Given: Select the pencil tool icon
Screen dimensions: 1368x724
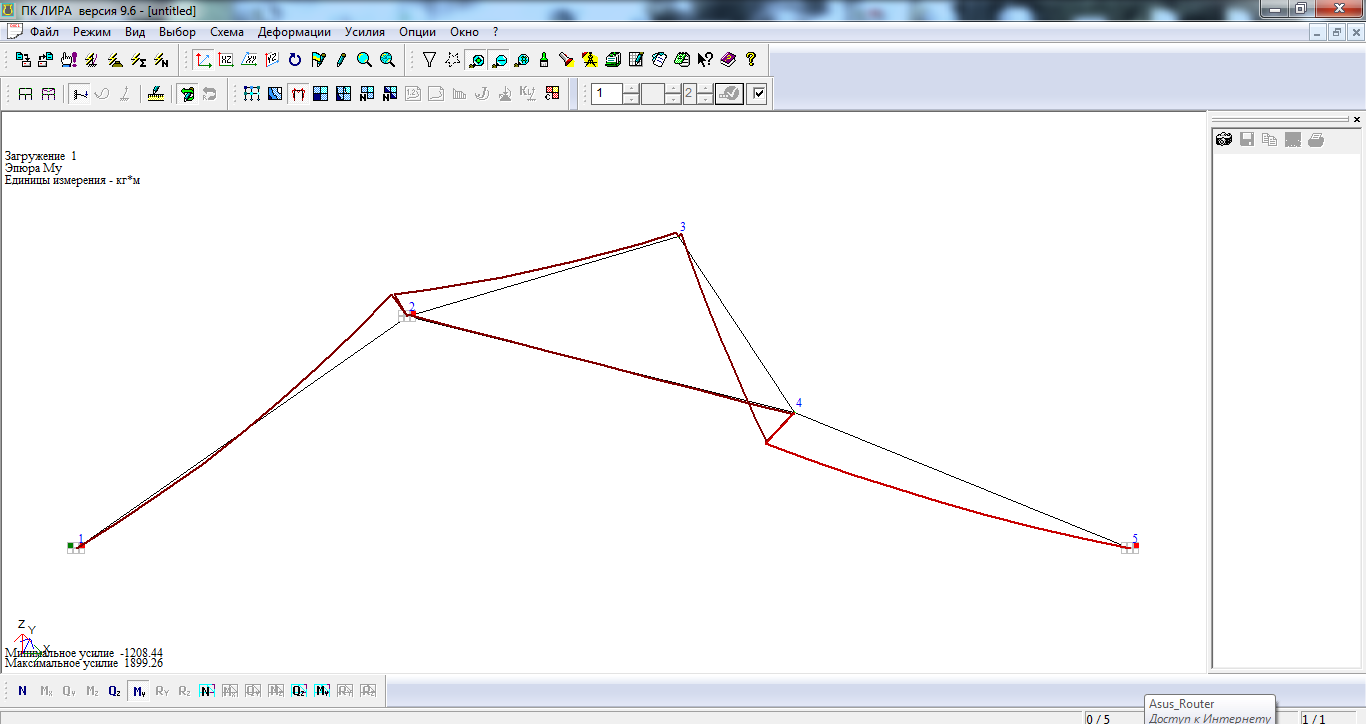Looking at the screenshot, I should click(x=341, y=60).
